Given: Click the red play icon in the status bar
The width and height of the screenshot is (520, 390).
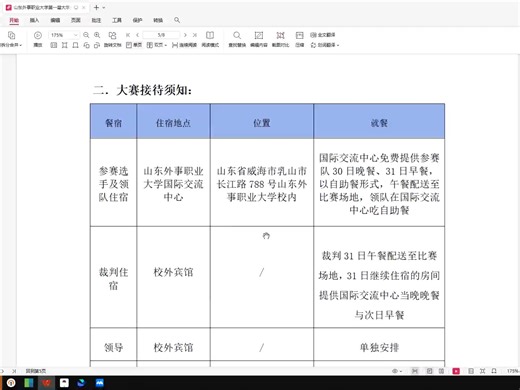Looking at the screenshot, I should (456, 371).
